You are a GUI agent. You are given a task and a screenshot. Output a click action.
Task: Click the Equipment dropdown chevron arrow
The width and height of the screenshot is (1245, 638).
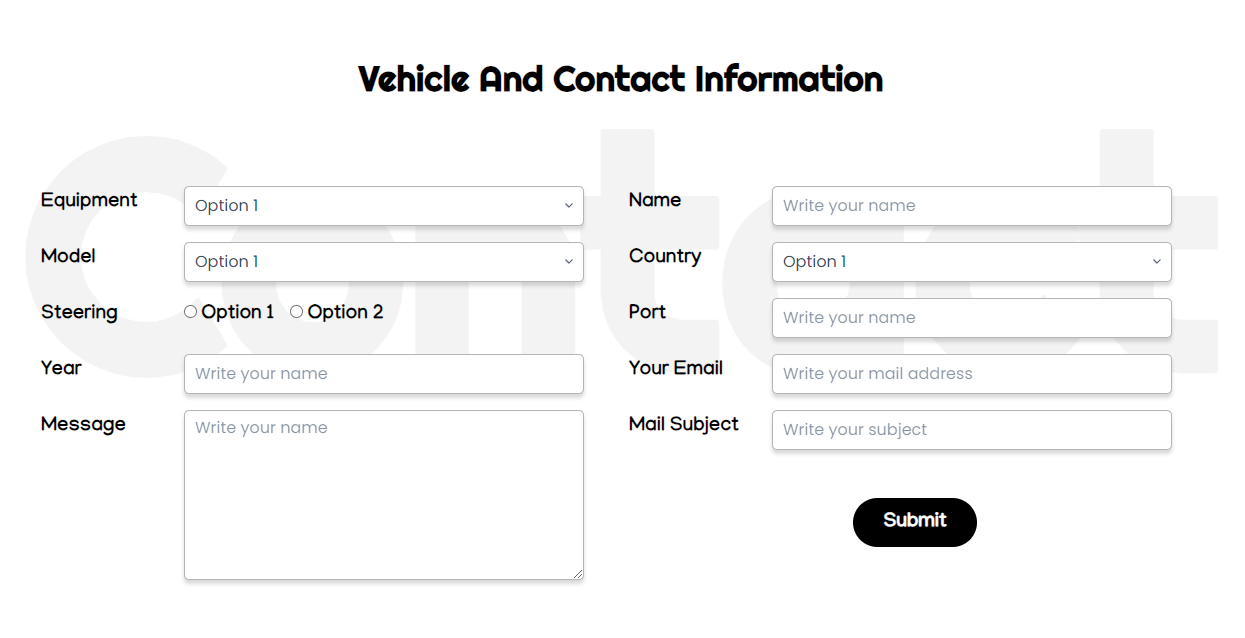click(568, 206)
